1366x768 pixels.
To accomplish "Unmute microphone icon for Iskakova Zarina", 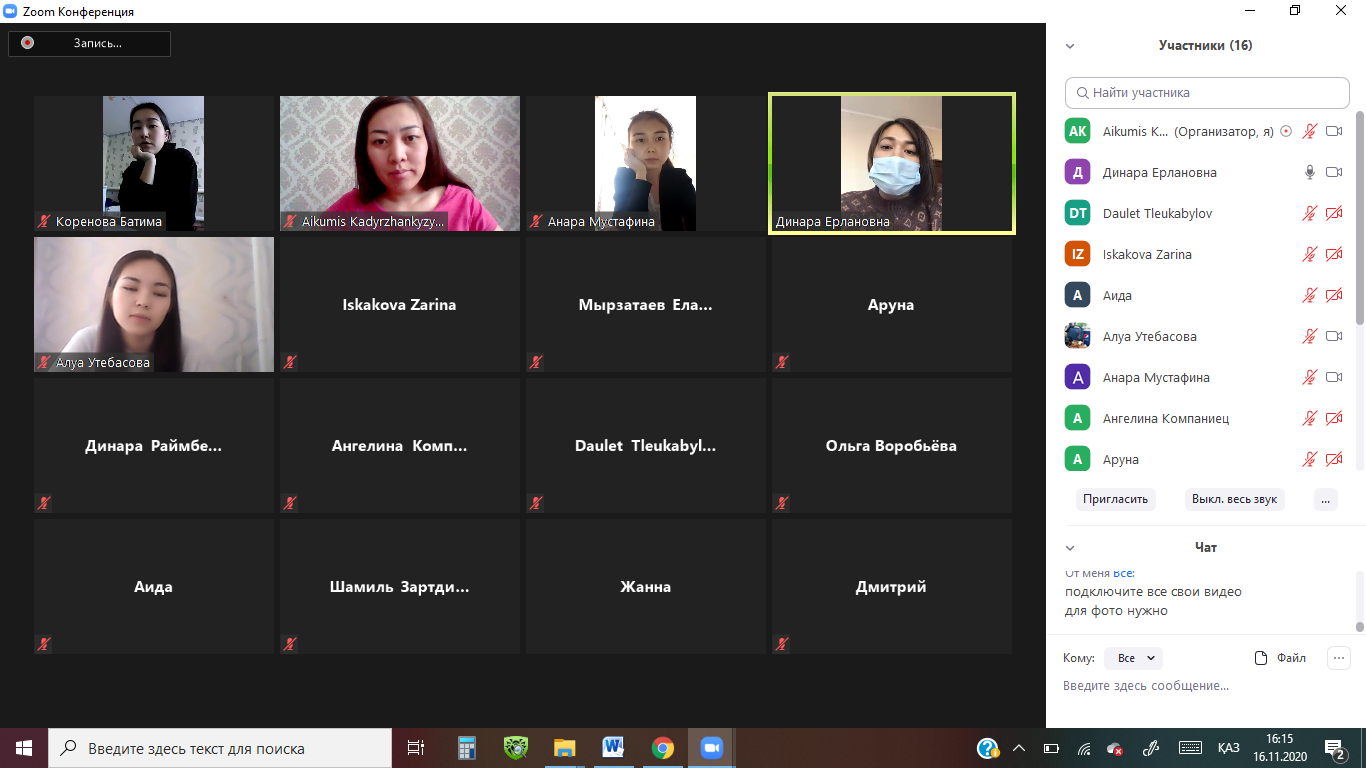I will click(x=1309, y=254).
